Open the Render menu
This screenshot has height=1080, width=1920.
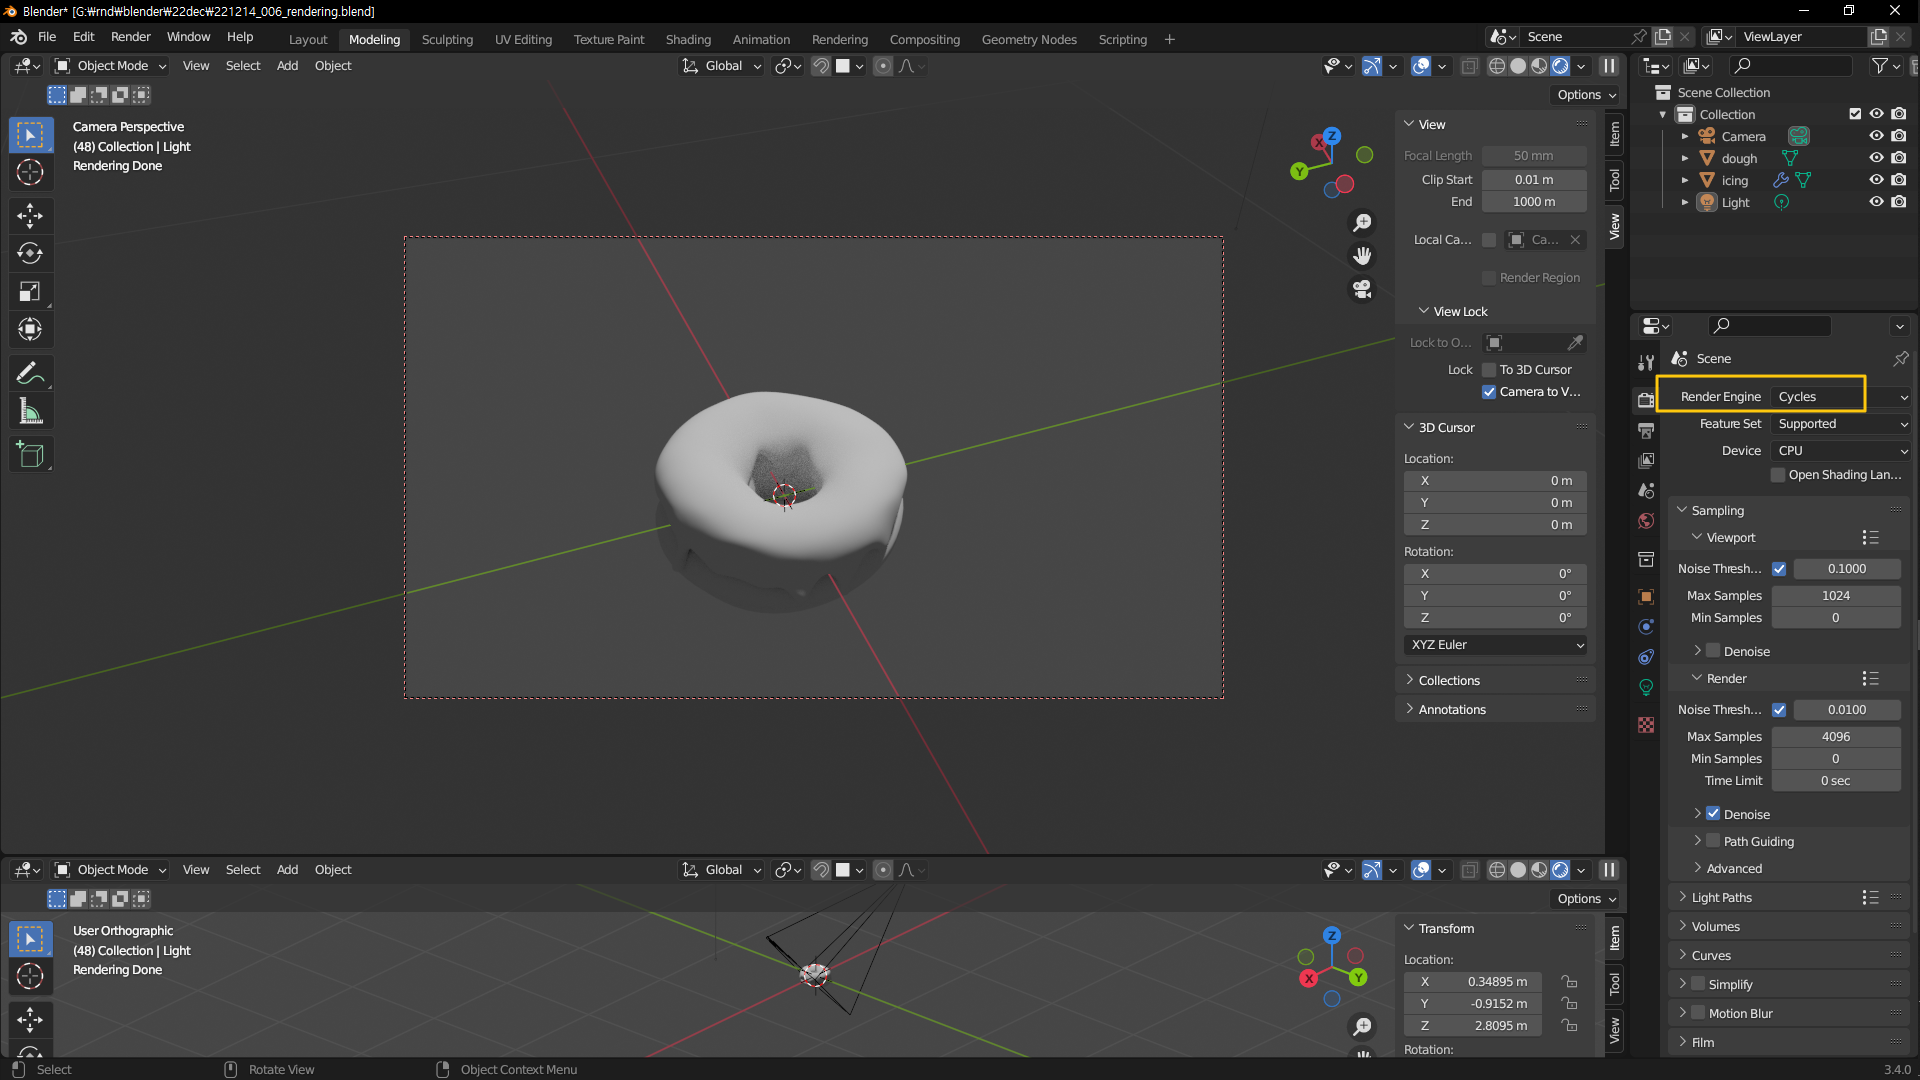[130, 37]
